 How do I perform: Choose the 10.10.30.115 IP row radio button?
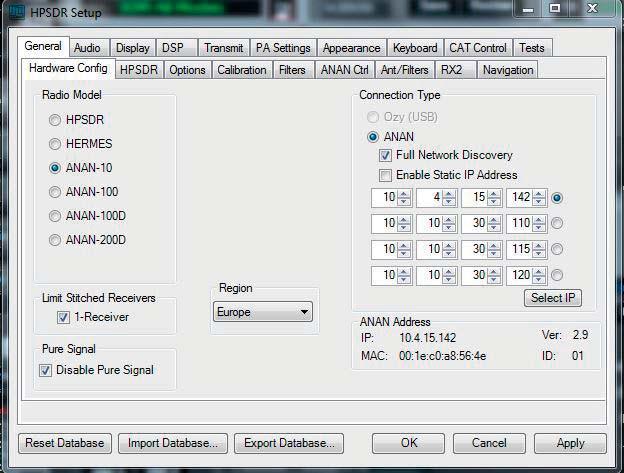click(557, 249)
